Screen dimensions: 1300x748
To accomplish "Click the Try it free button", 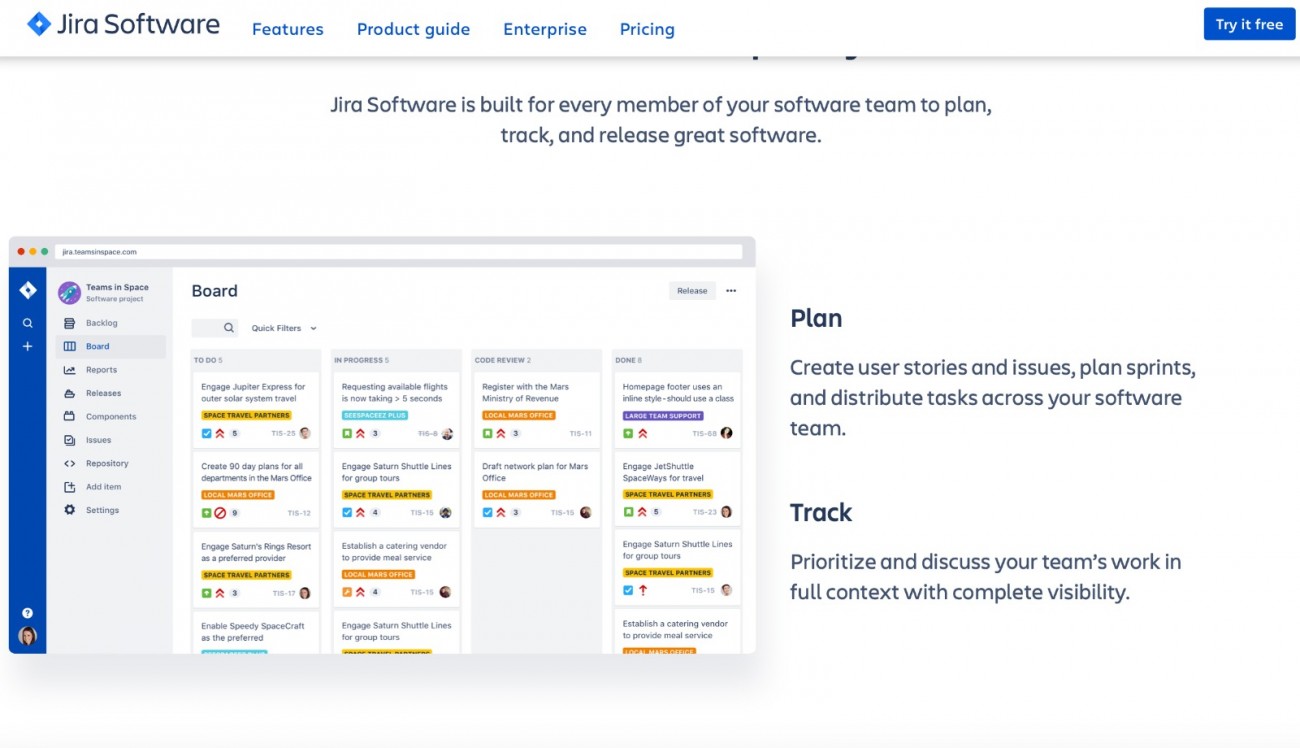I will click(1249, 24).
